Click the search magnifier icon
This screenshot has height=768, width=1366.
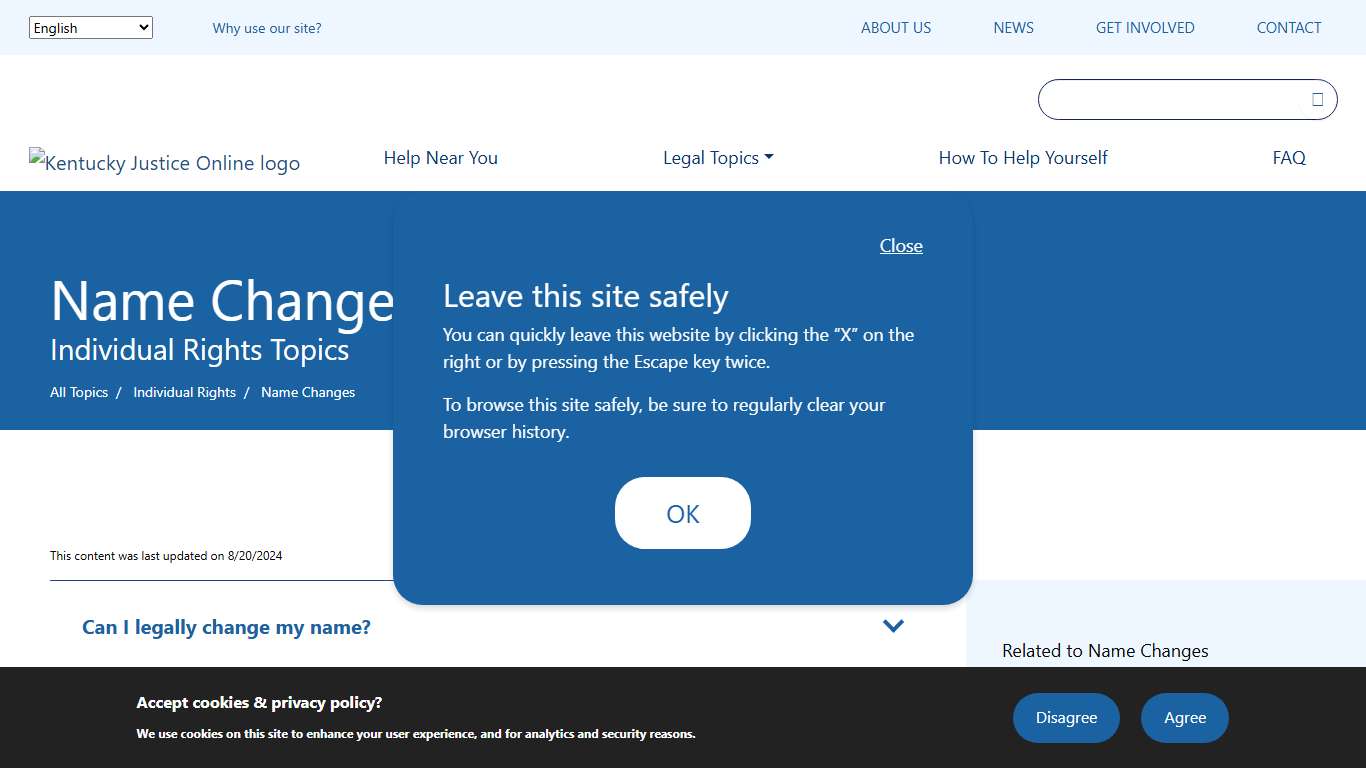(1316, 99)
